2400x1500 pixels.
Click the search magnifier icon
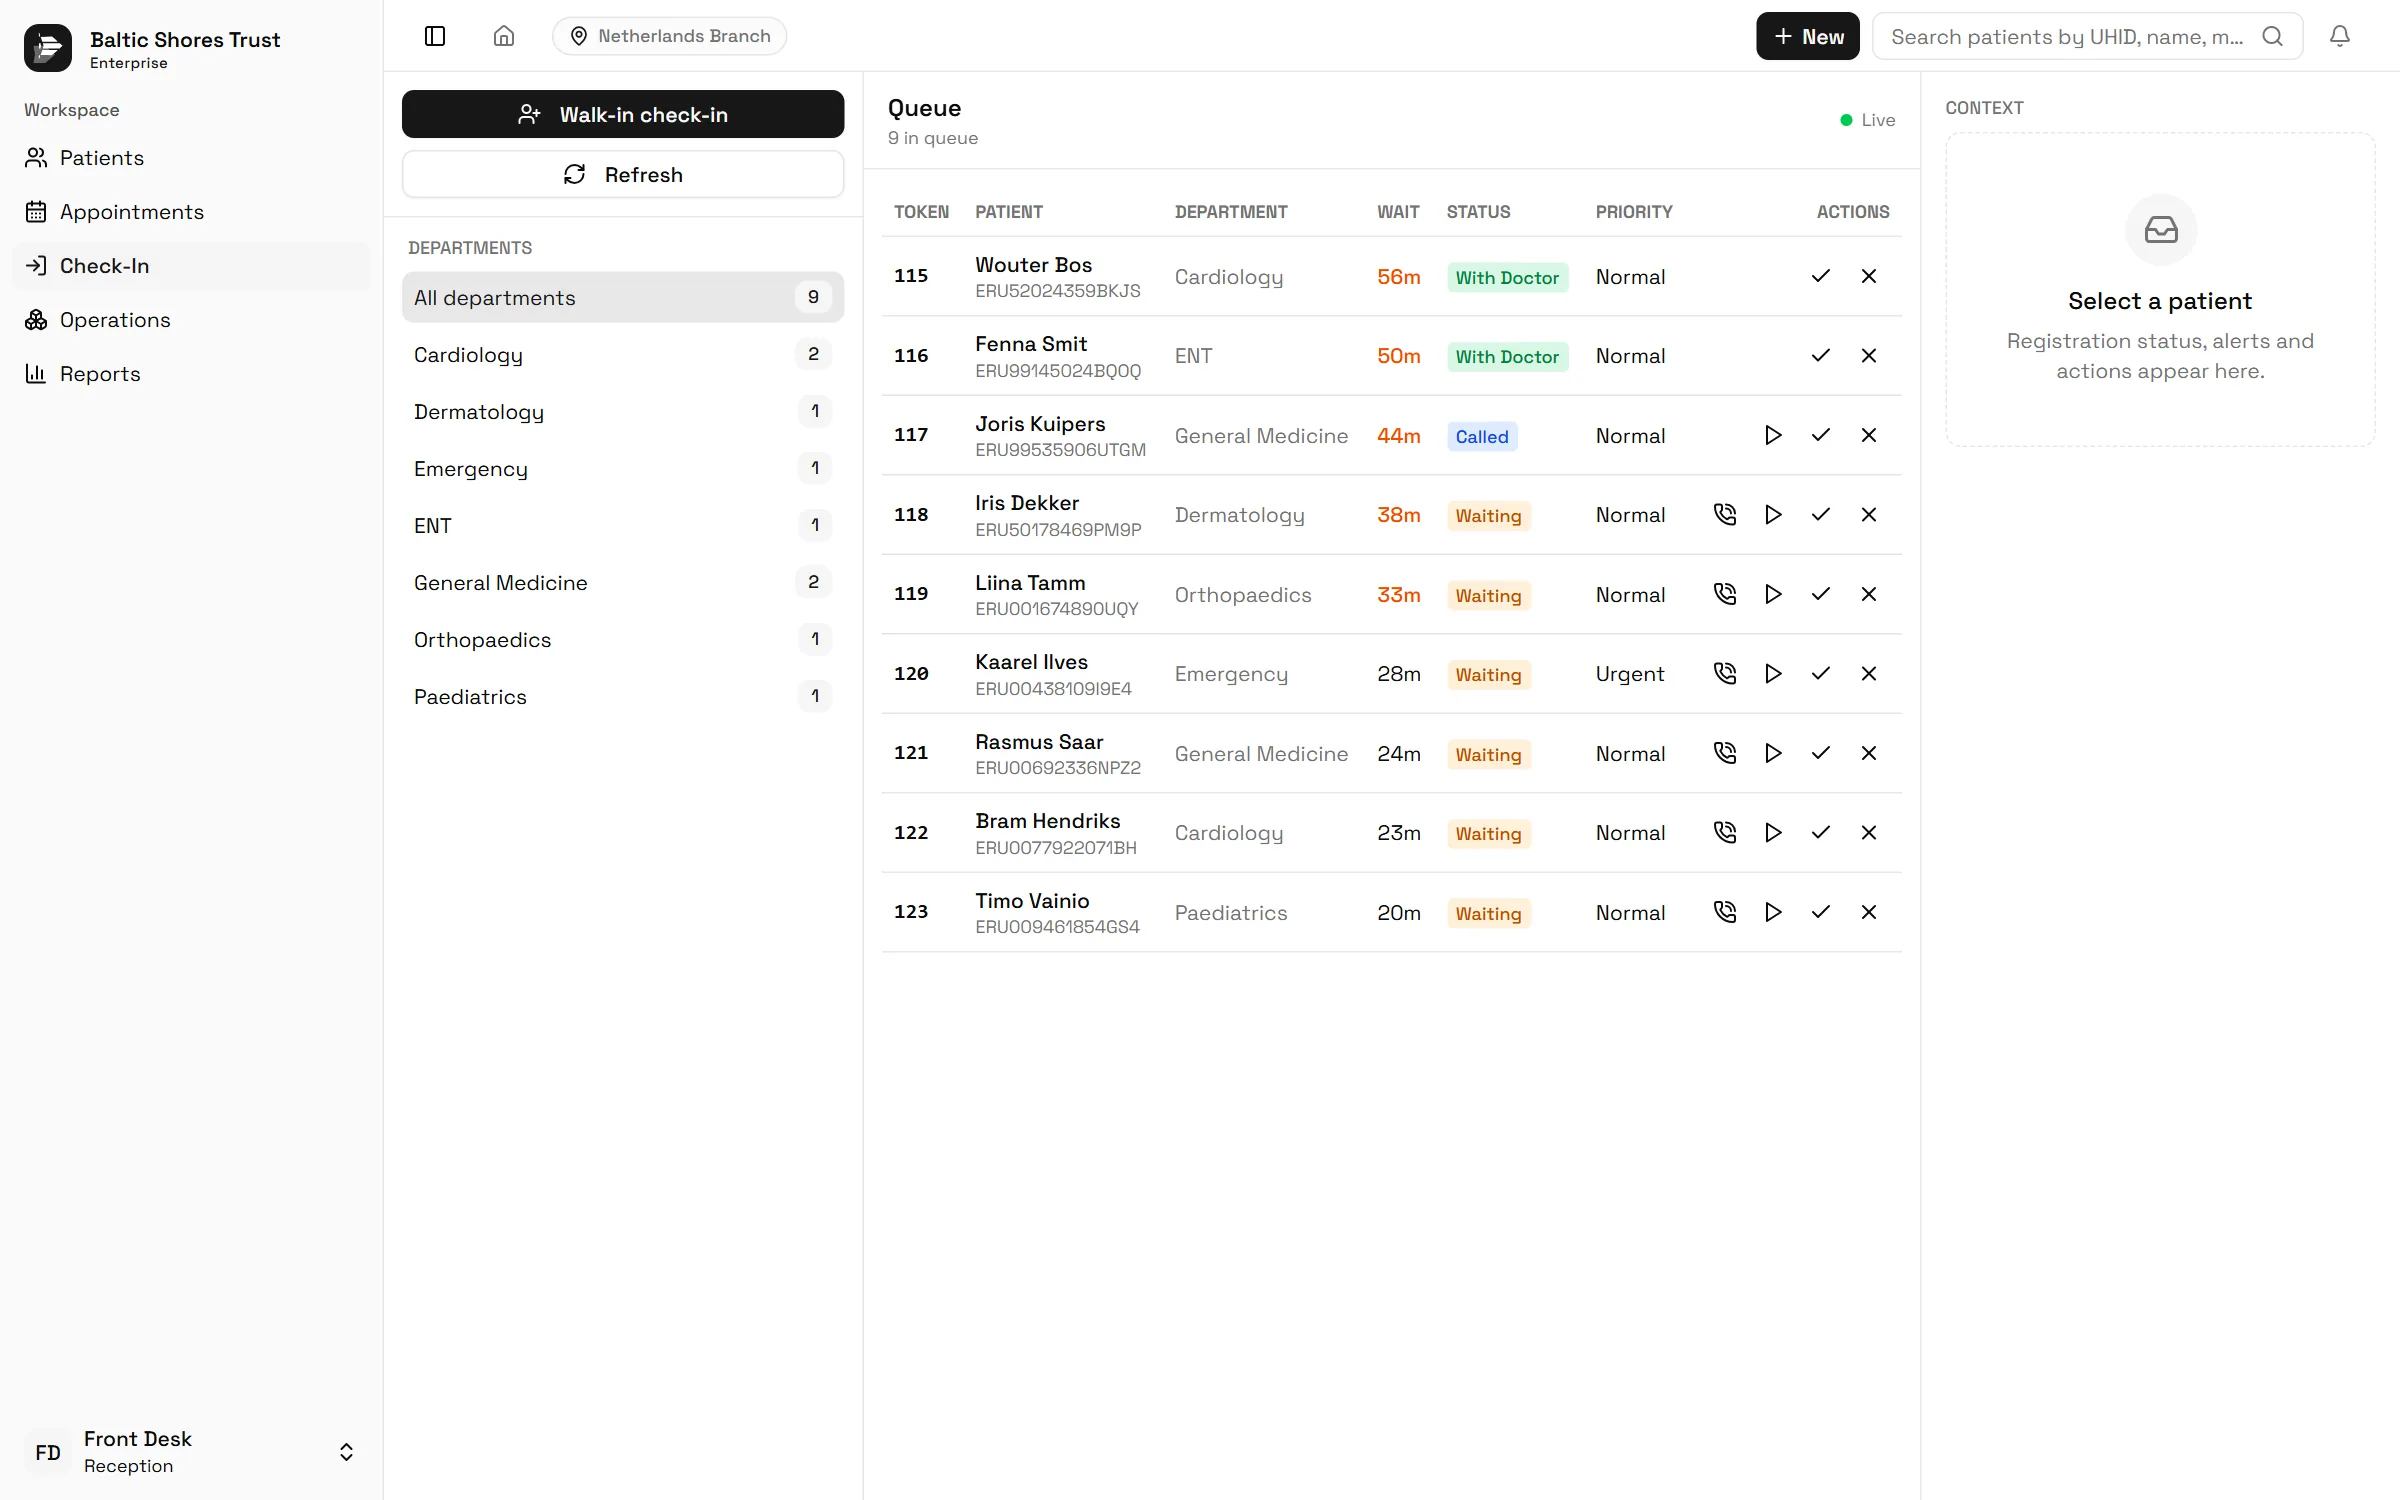(x=2272, y=36)
